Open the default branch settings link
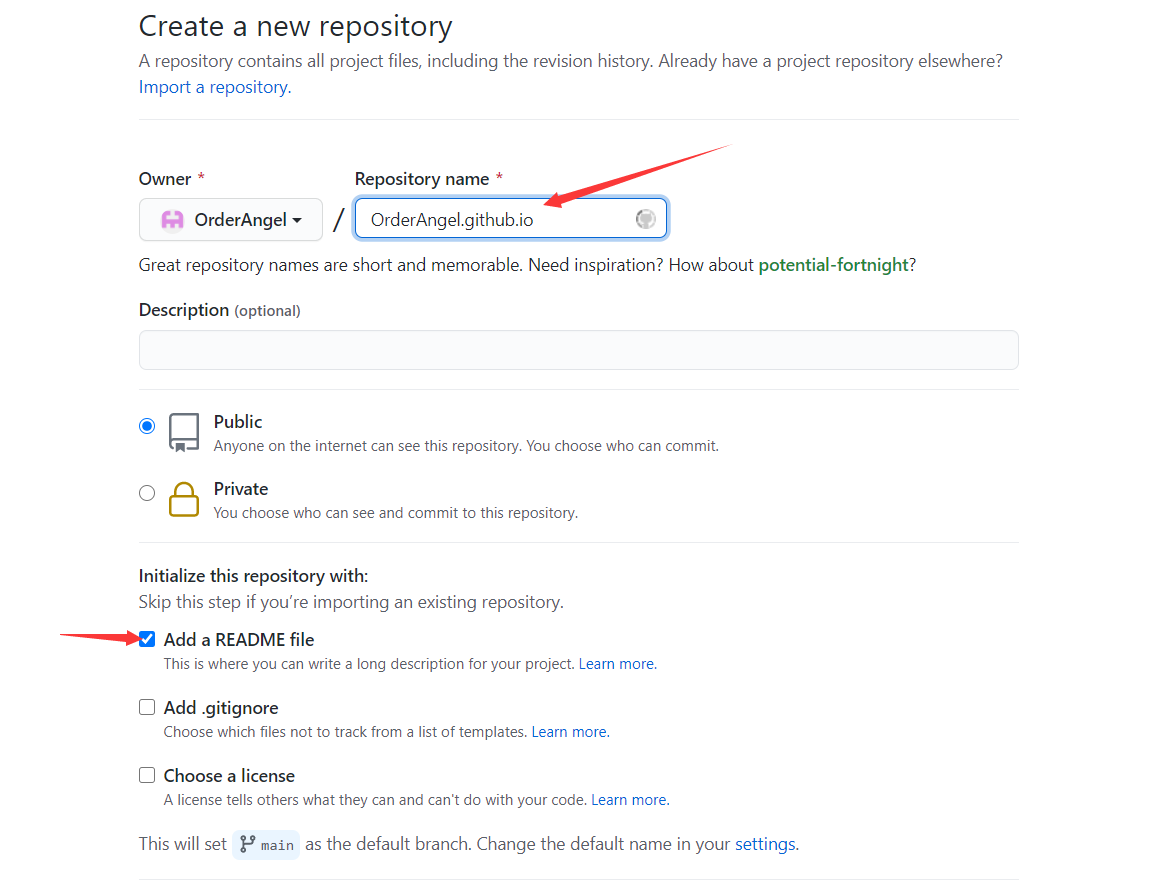This screenshot has width=1166, height=896. coord(766,845)
